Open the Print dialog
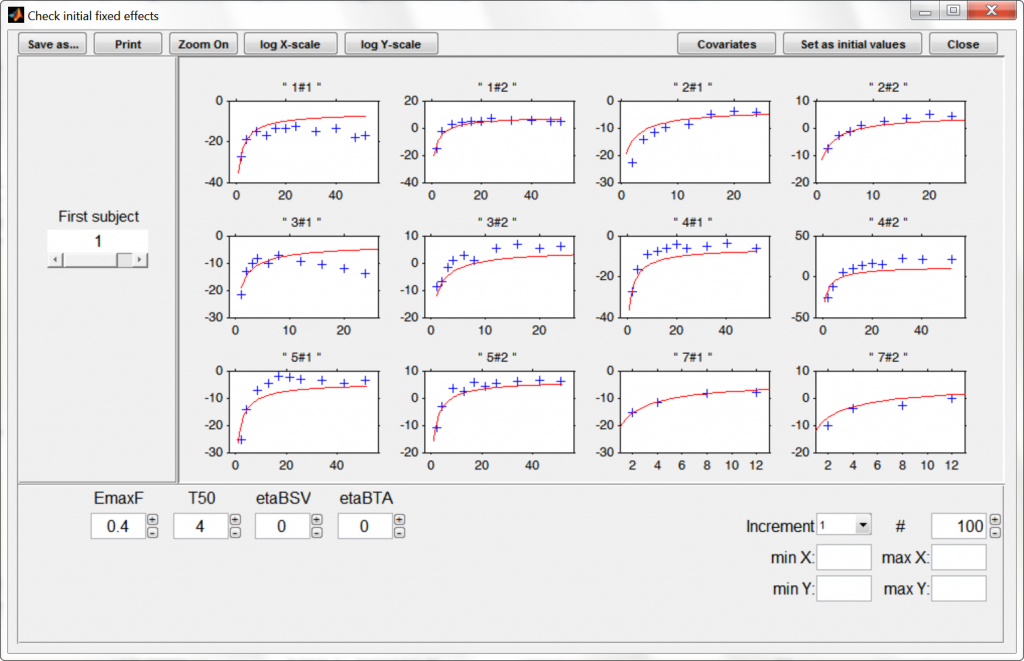 point(127,43)
